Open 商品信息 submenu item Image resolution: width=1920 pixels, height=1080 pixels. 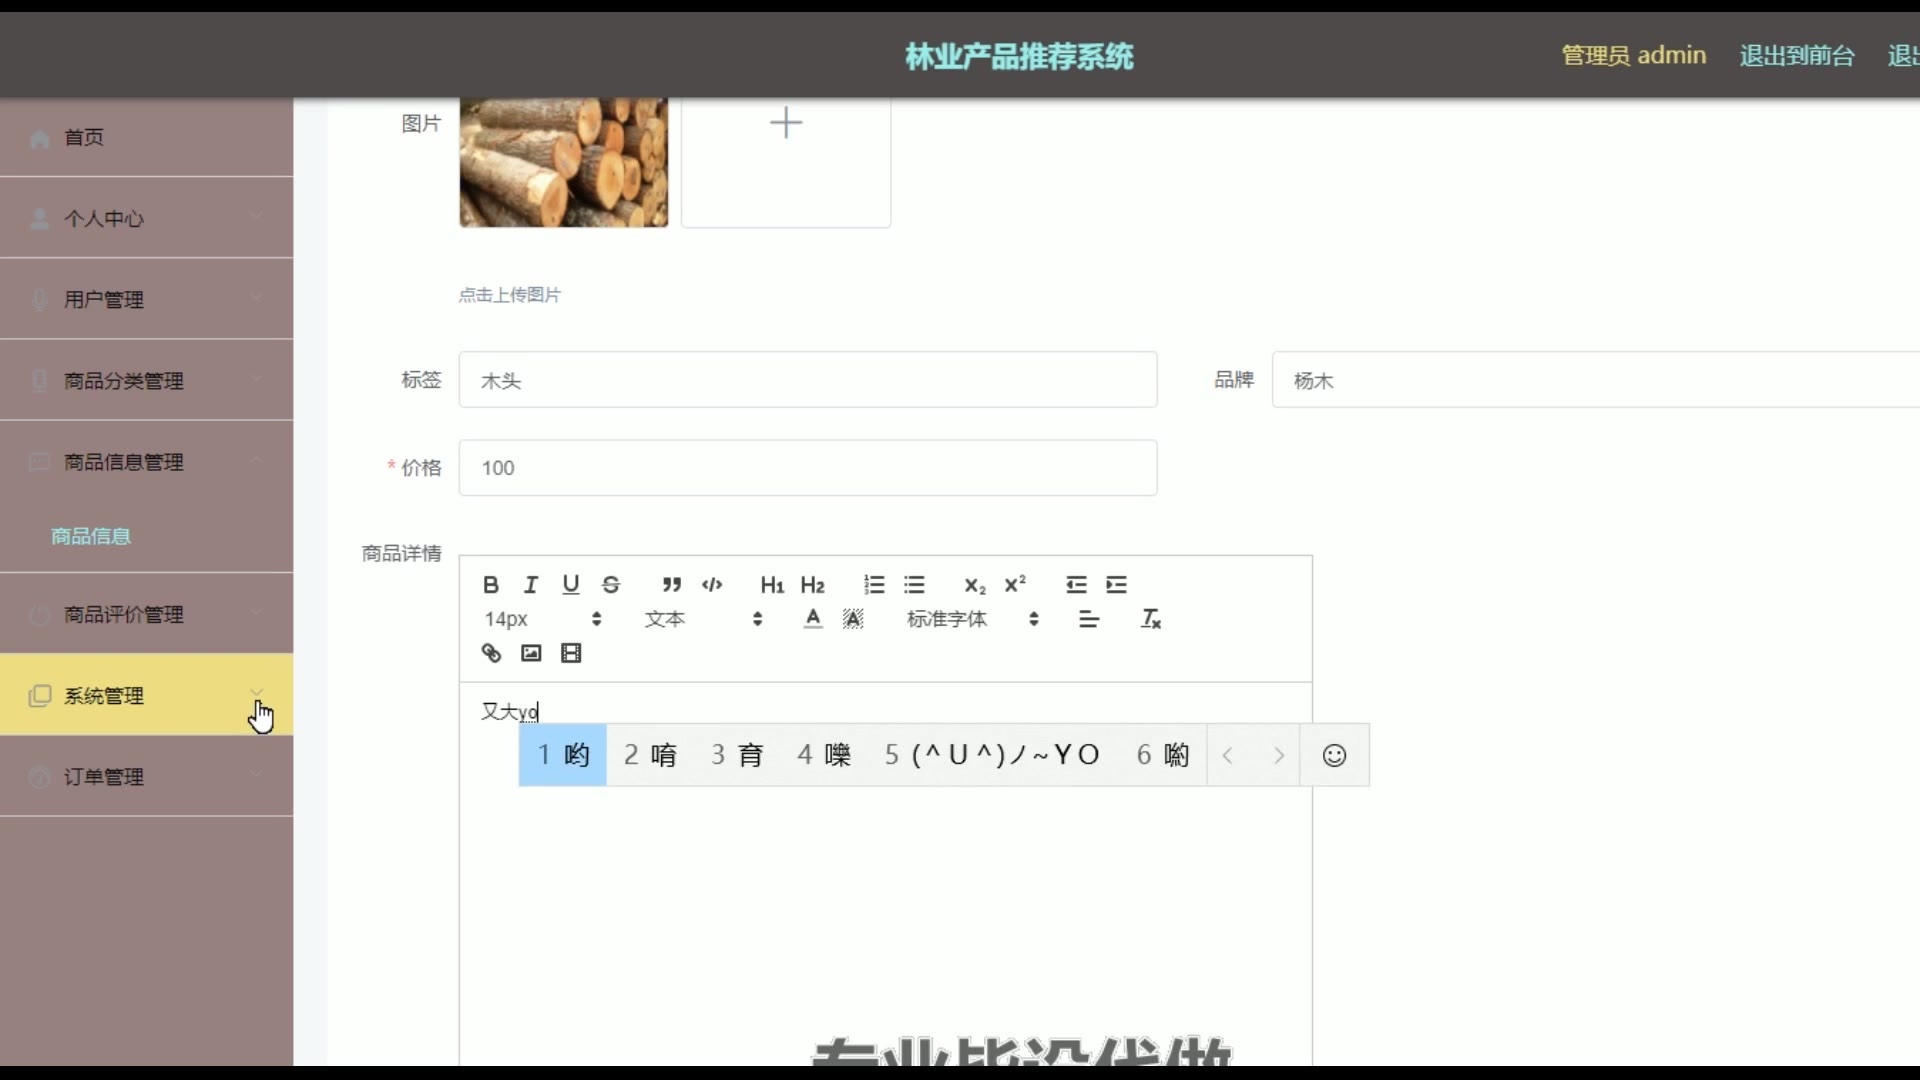(91, 536)
